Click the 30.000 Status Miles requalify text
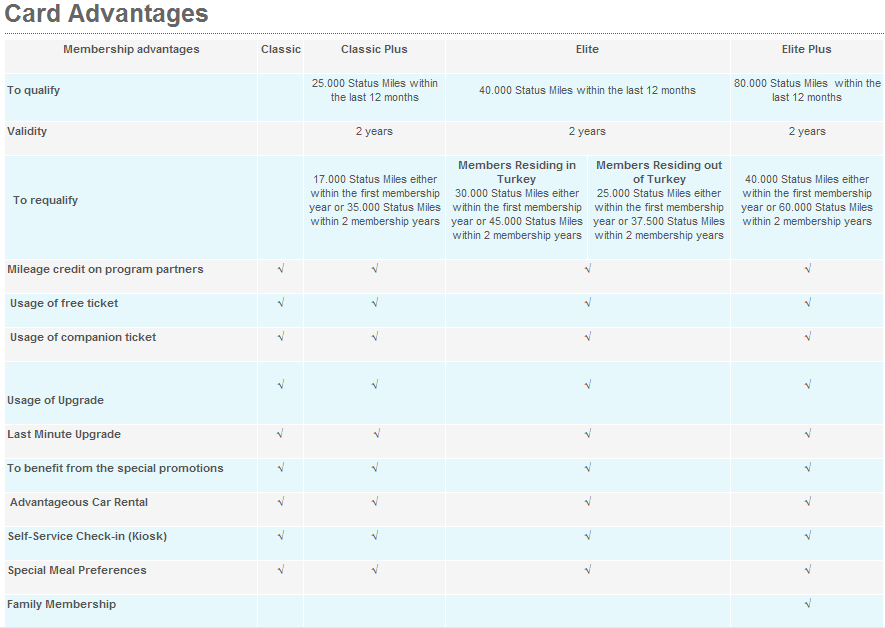The image size is (885, 628). point(516,214)
